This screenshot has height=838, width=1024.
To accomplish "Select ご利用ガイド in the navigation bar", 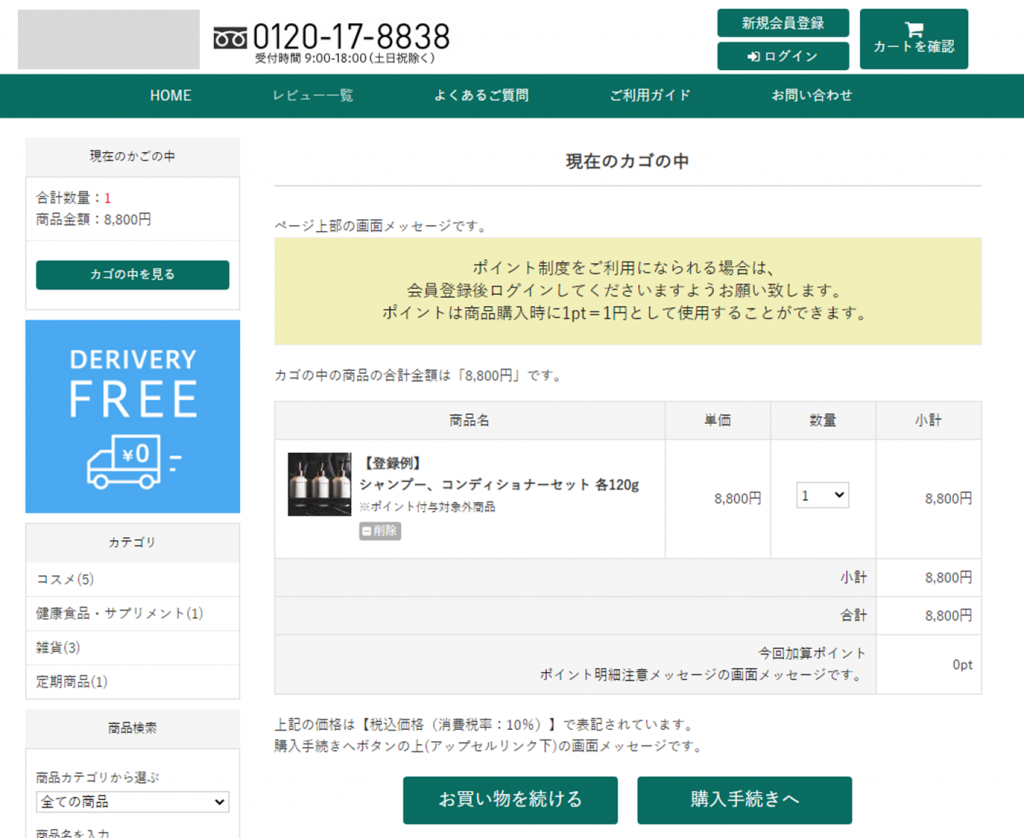I will (650, 96).
